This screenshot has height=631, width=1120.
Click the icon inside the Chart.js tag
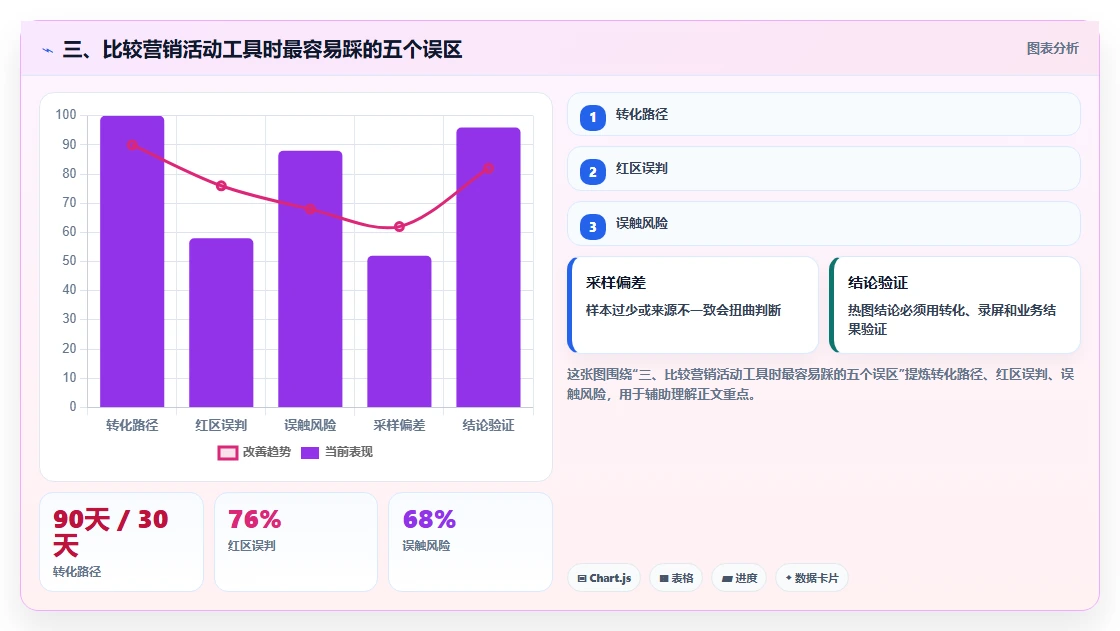582,579
